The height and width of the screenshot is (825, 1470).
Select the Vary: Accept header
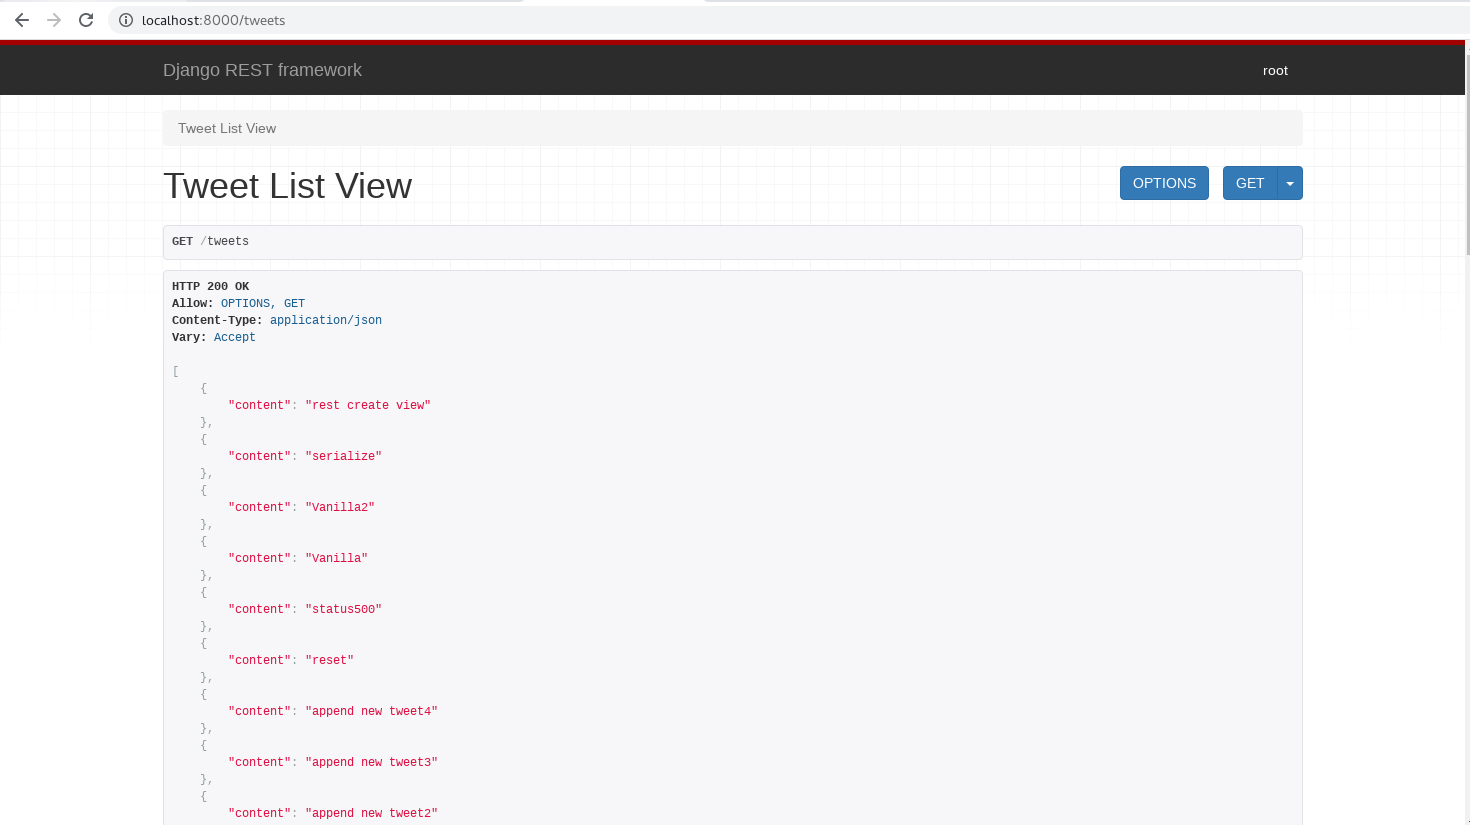tap(214, 337)
